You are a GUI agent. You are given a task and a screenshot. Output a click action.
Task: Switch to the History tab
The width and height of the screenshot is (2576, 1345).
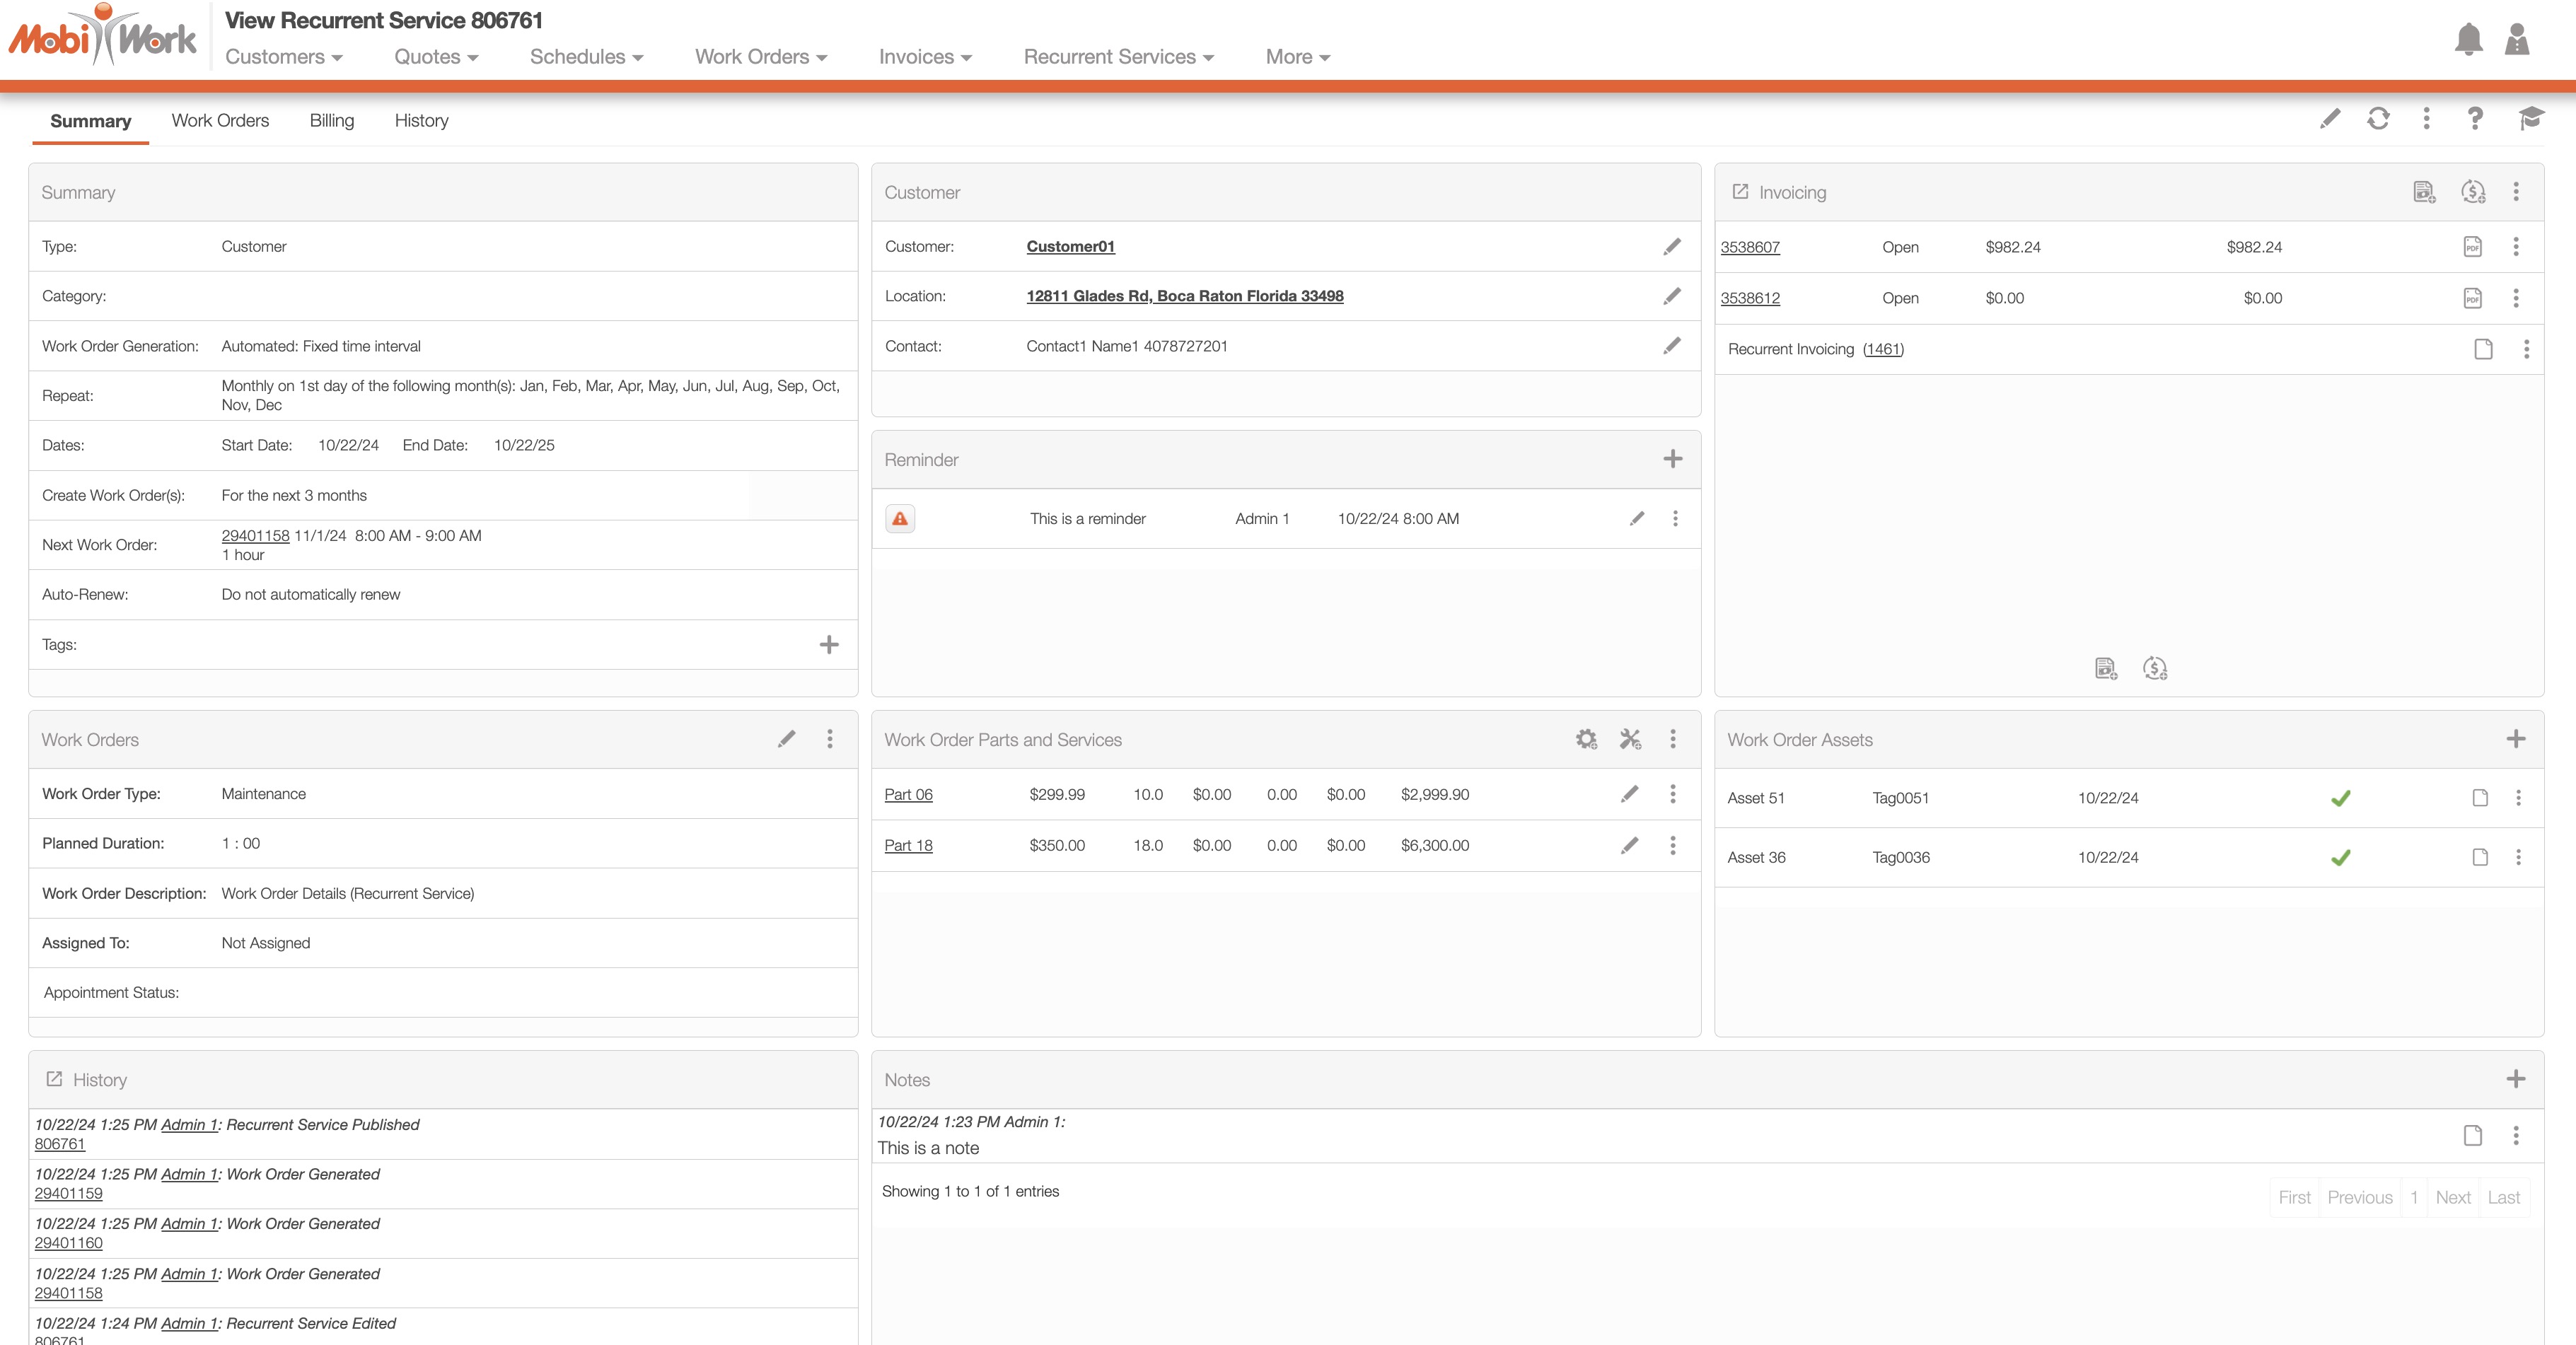coord(421,121)
